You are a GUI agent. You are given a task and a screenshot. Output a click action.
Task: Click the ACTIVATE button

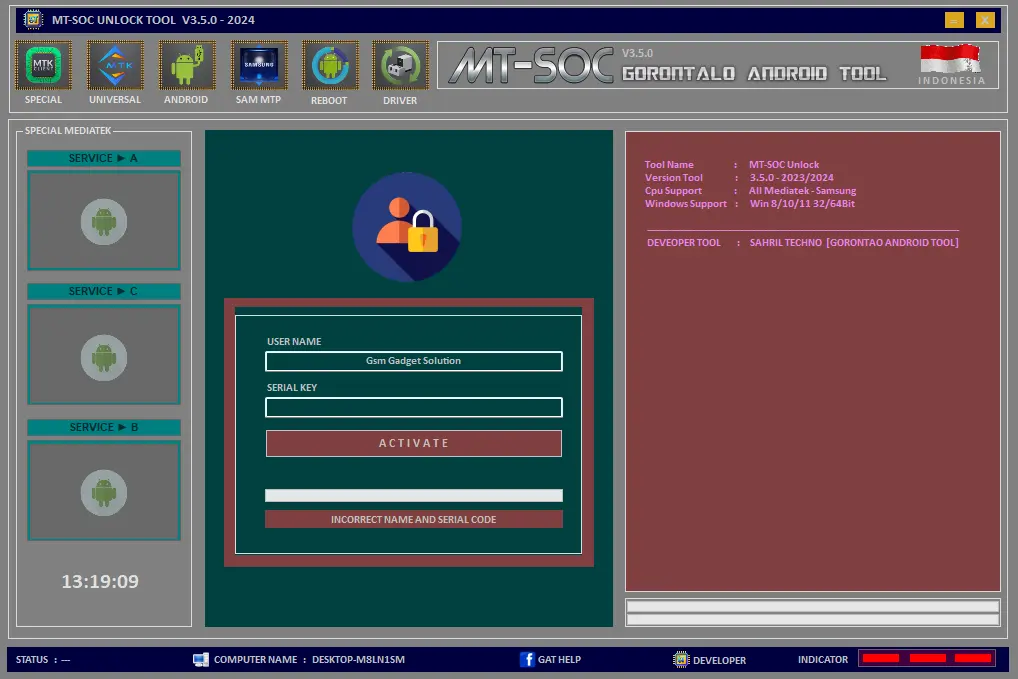pos(414,443)
